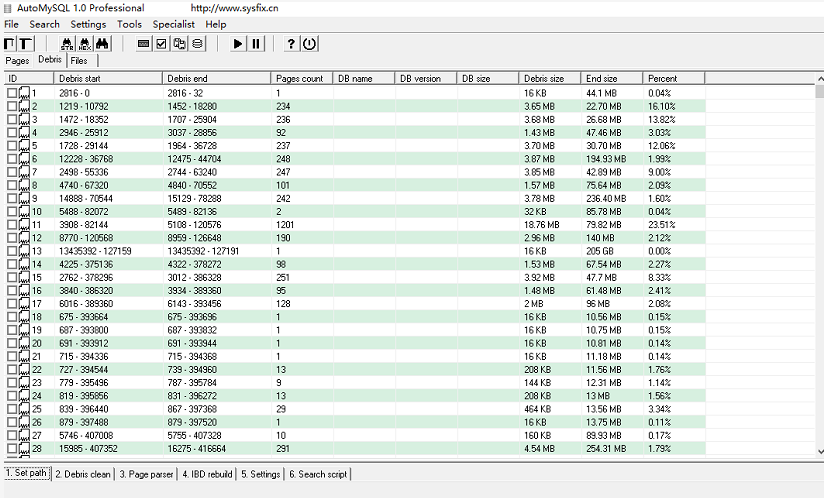Sort by the Percent column header
824x498 pixels.
coord(674,78)
